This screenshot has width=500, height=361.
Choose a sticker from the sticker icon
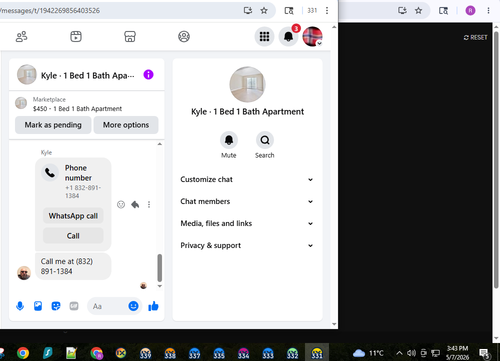(56, 306)
